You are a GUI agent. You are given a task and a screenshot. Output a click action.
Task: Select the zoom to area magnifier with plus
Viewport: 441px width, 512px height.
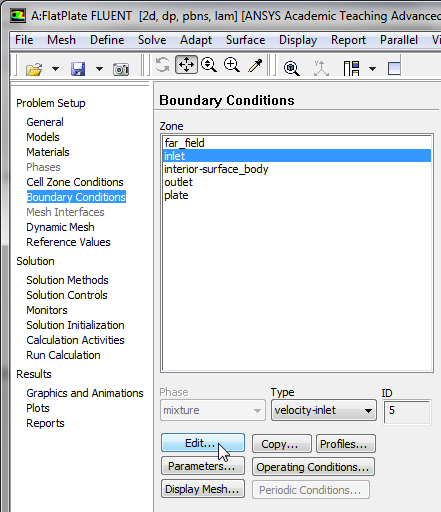[232, 65]
